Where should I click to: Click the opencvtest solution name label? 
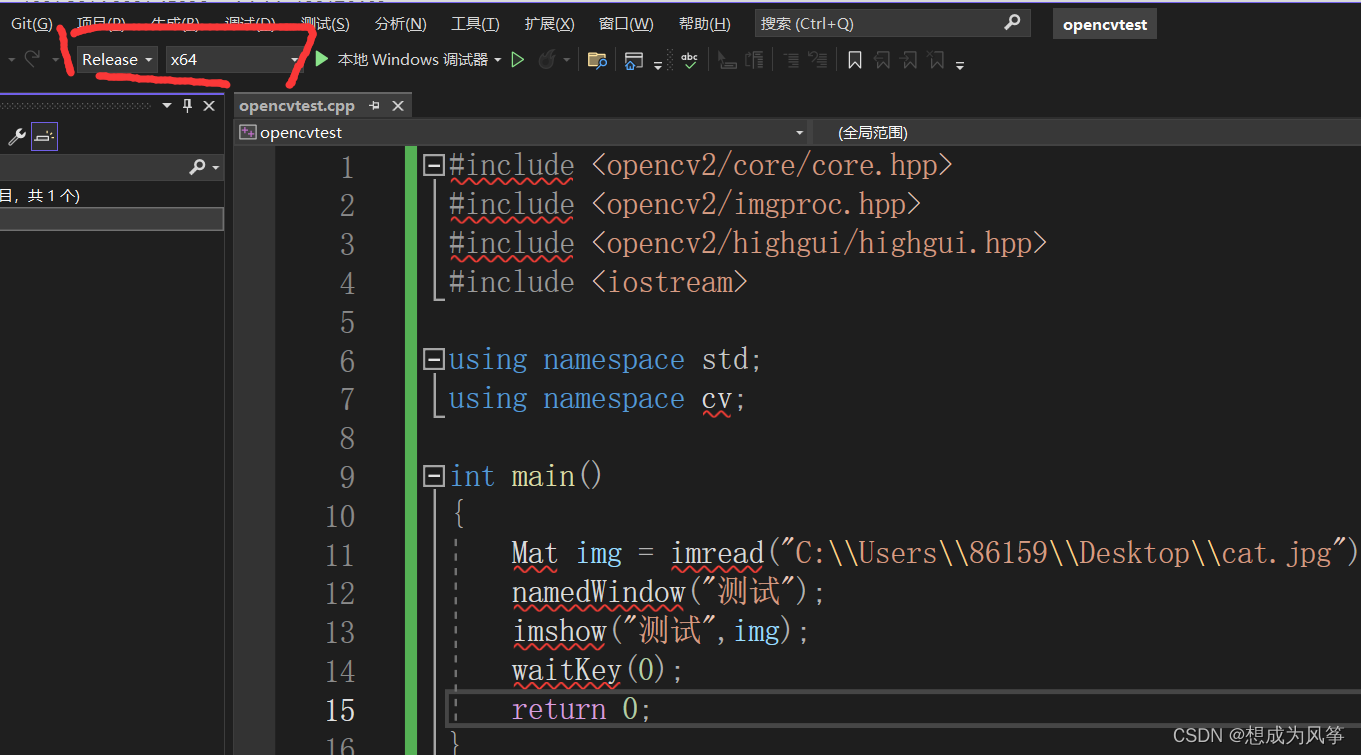pyautogui.click(x=1105, y=24)
